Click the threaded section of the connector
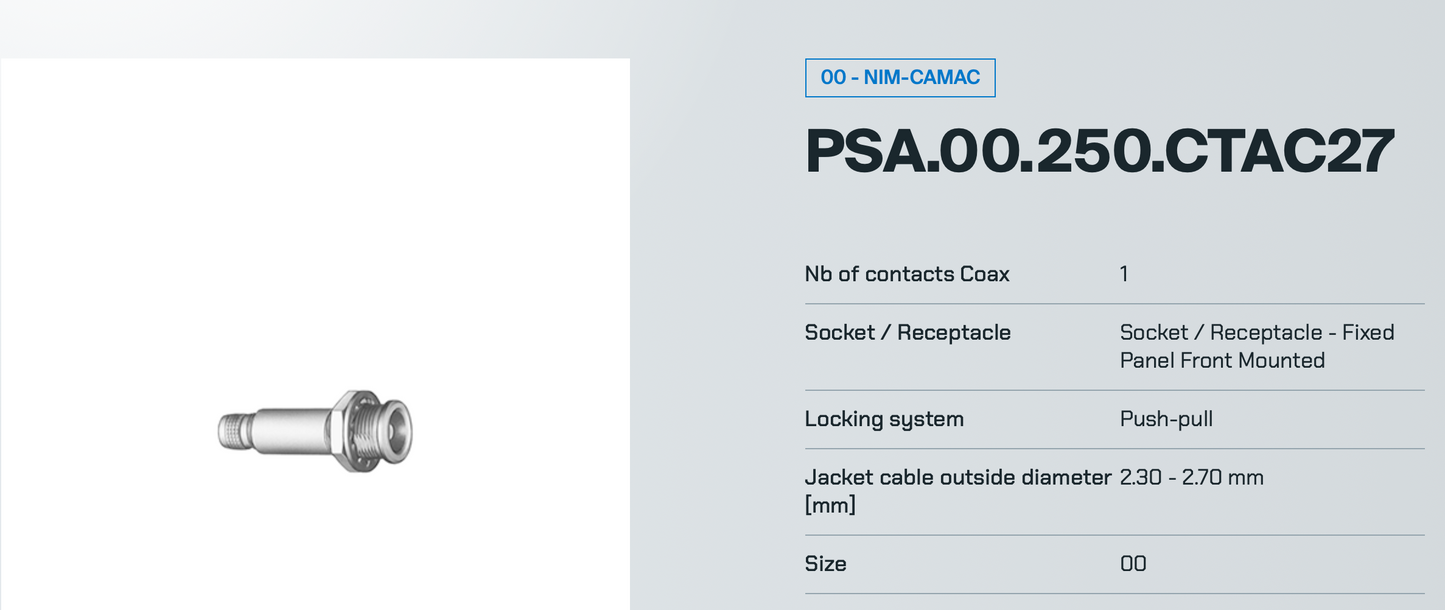The width and height of the screenshot is (1445, 610). tap(372, 428)
